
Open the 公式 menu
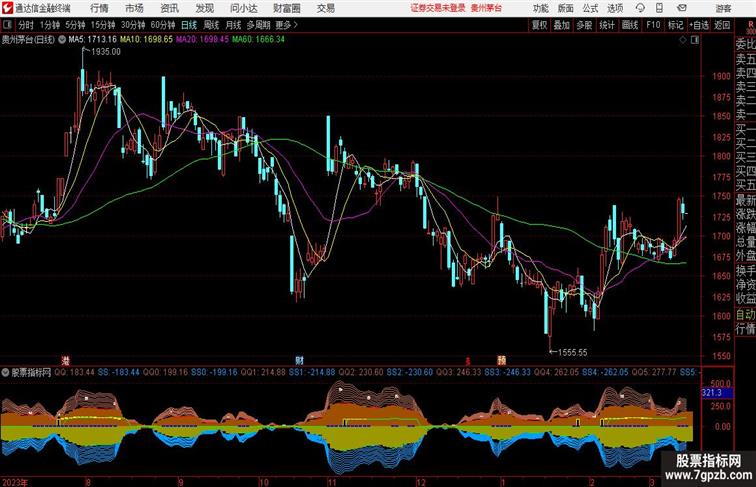[590, 8]
